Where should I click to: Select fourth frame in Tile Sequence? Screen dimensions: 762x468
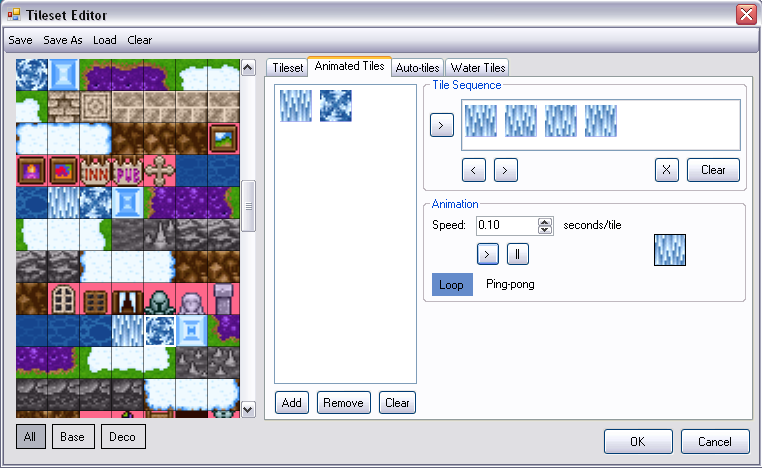click(x=601, y=121)
